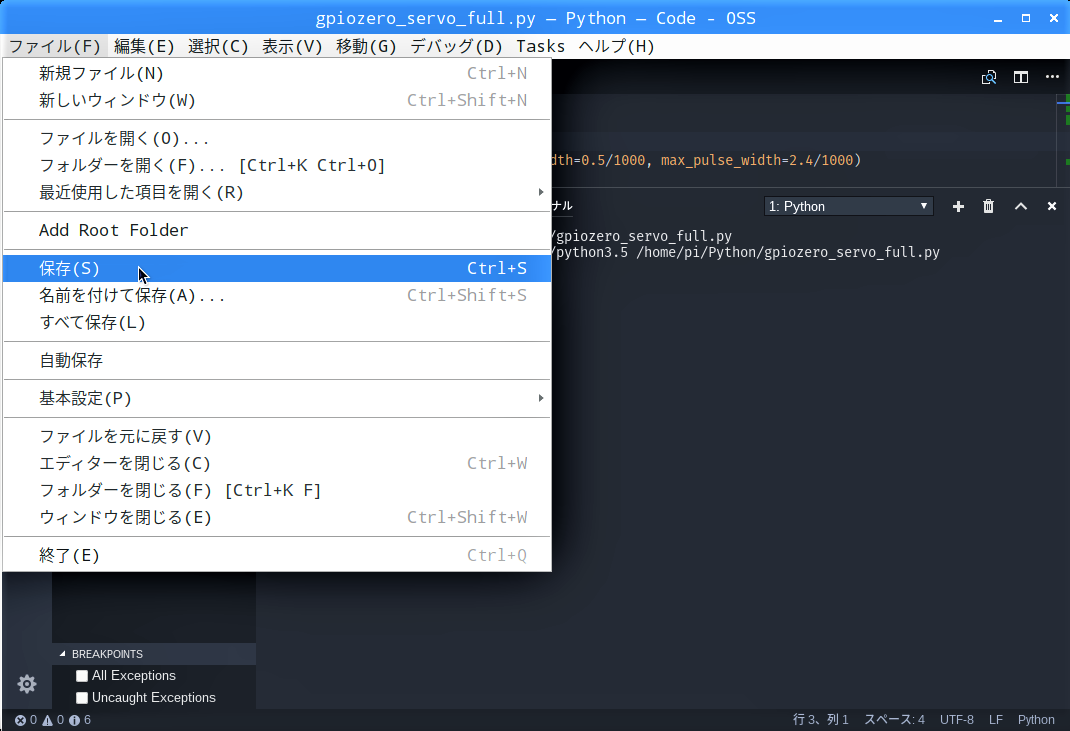
Task: Select すべて保存(L) menu entry
Action: tap(276, 322)
